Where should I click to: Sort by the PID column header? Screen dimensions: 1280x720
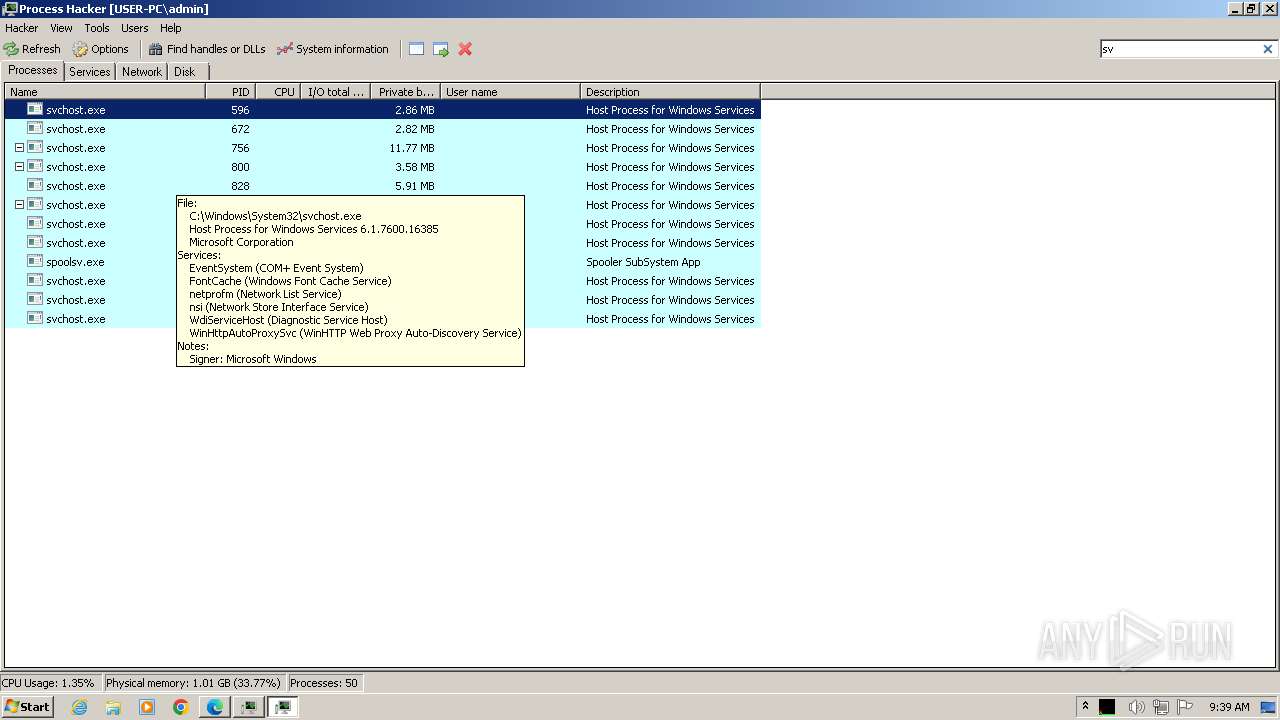click(x=231, y=91)
